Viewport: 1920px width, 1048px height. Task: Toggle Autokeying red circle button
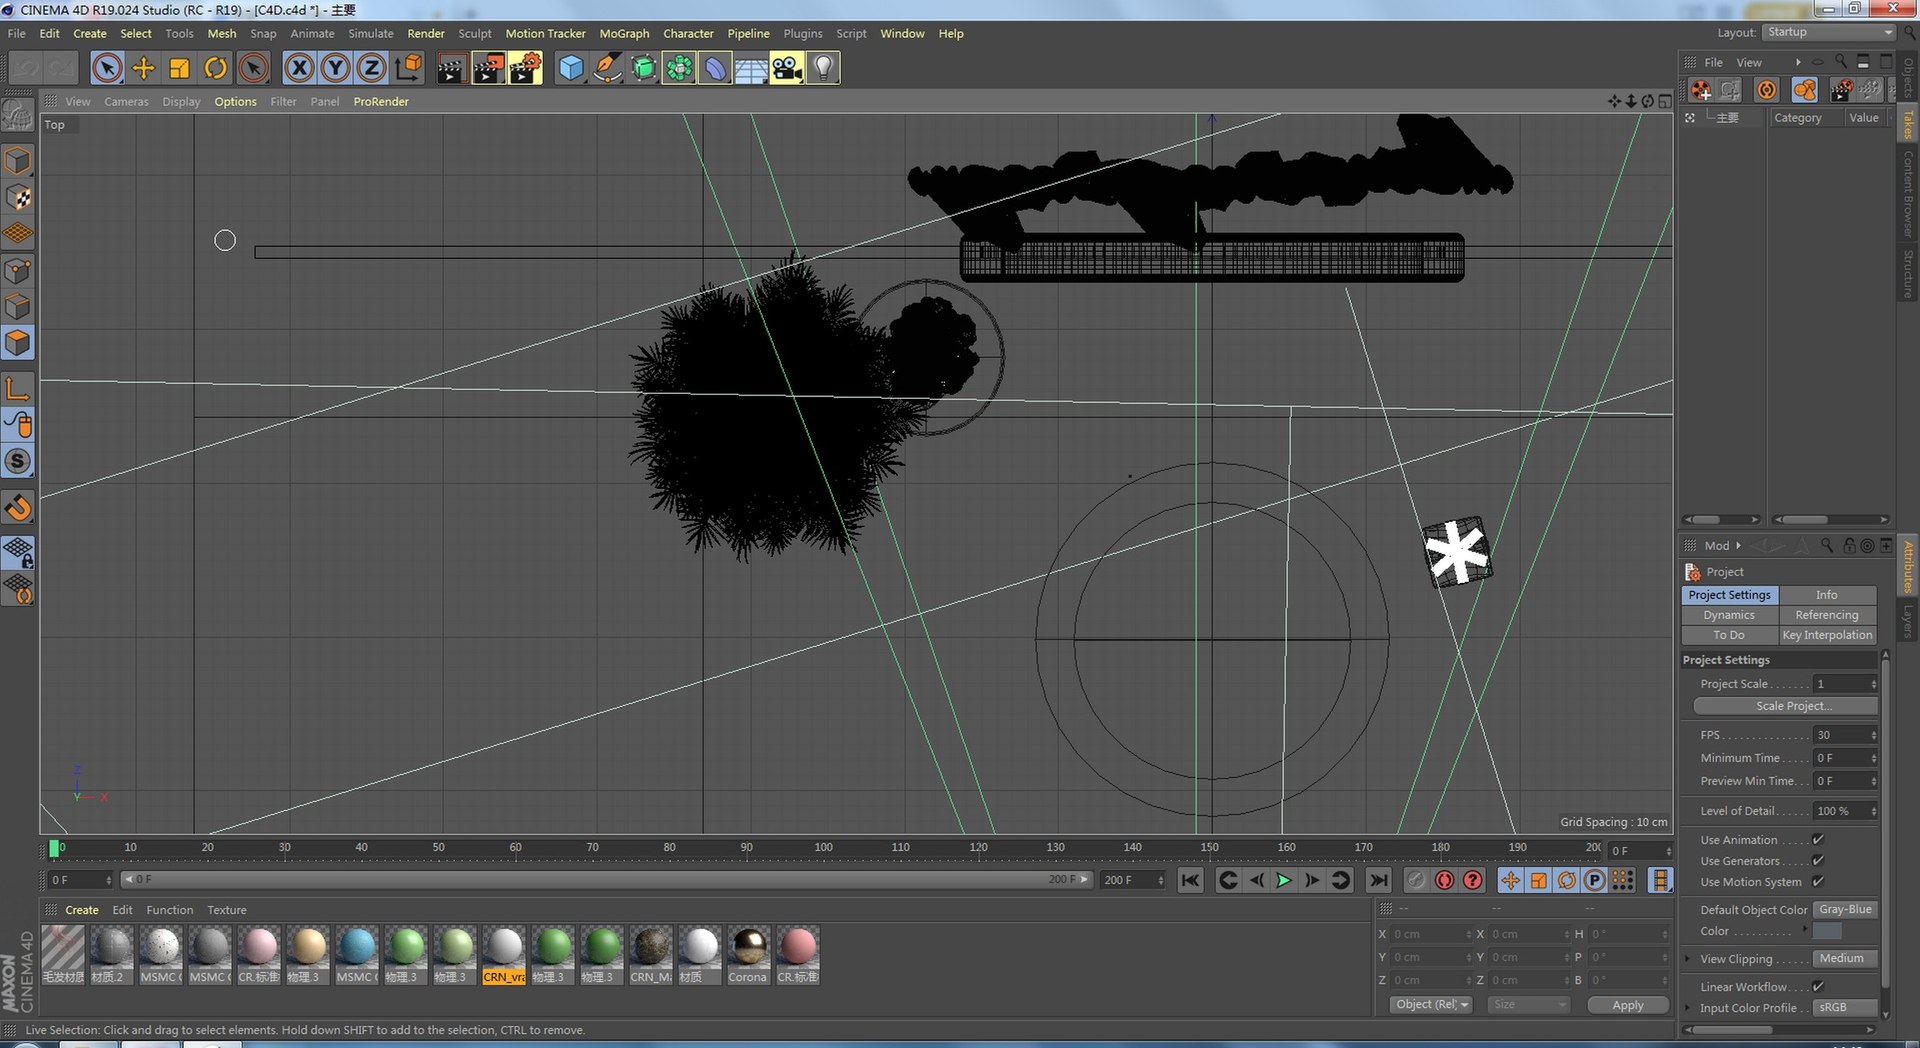point(1444,880)
